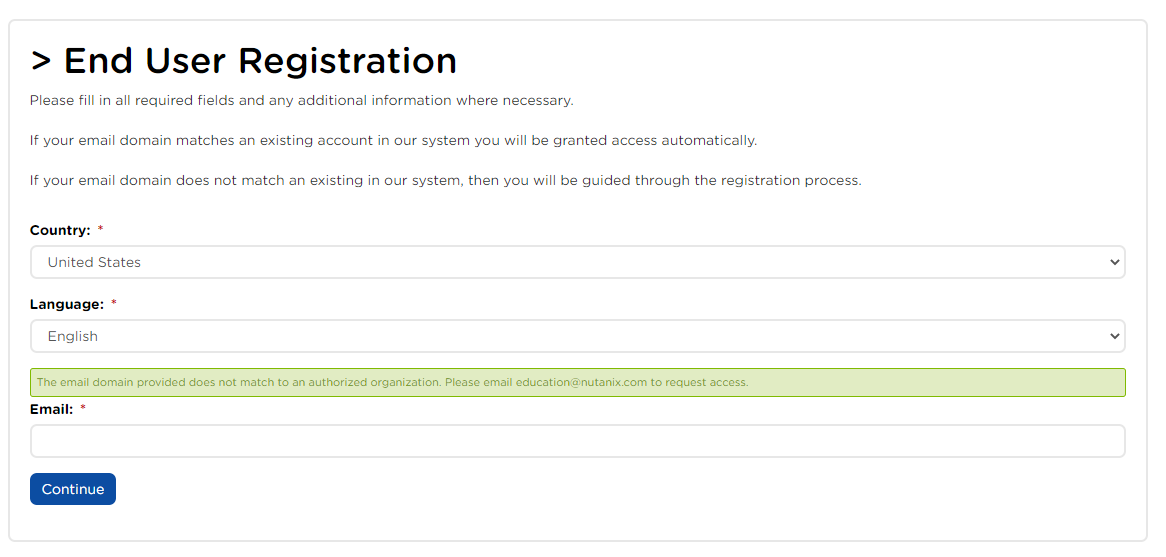Click the chevron arrow on the Language select

pos(1115,336)
